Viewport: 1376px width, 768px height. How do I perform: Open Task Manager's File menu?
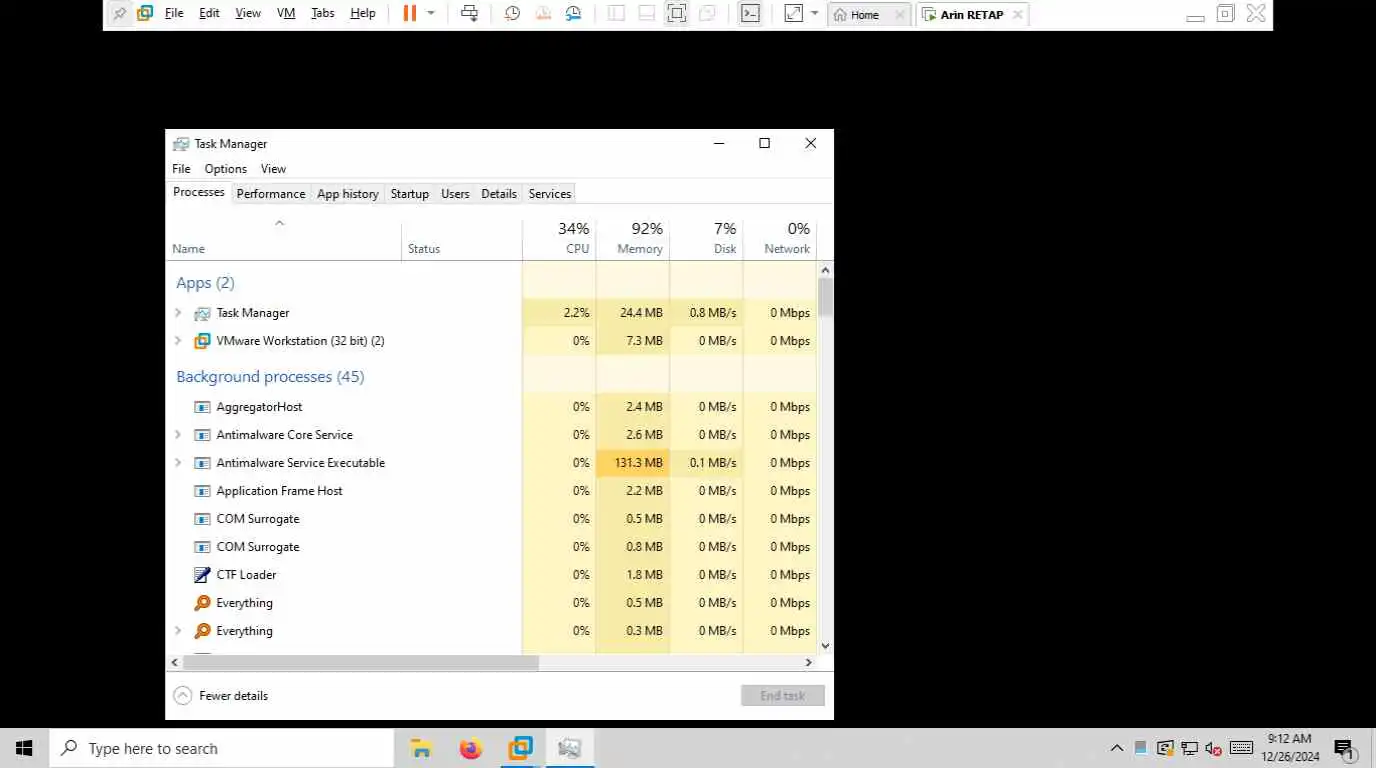(x=181, y=169)
